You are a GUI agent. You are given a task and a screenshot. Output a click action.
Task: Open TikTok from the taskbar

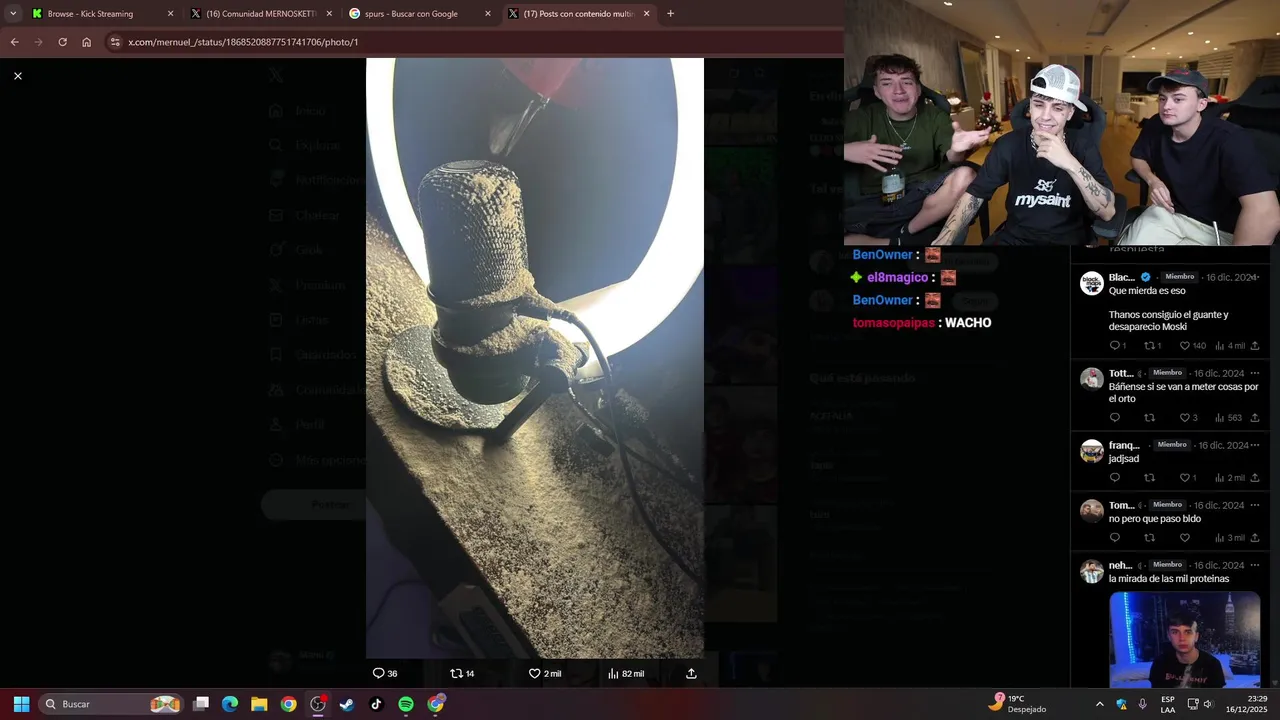pos(376,704)
